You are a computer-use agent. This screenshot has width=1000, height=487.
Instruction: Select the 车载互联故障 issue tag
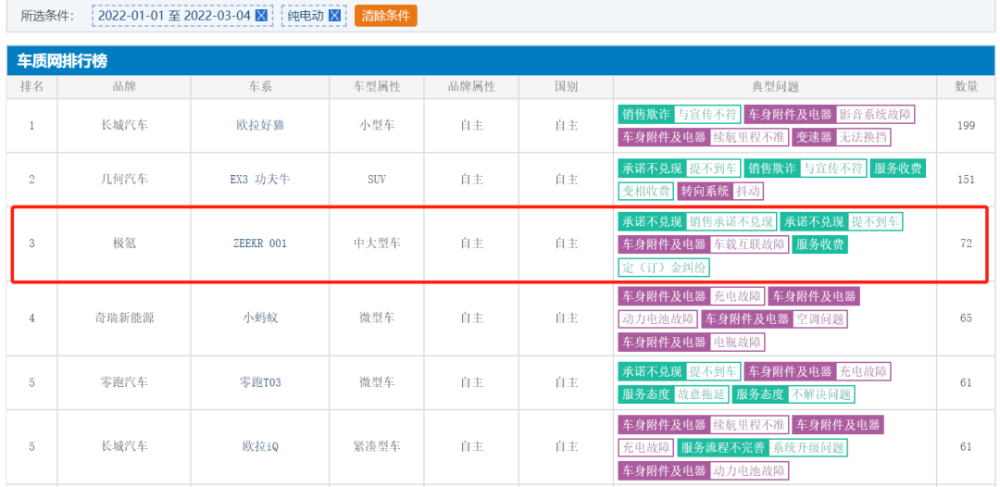(749, 244)
